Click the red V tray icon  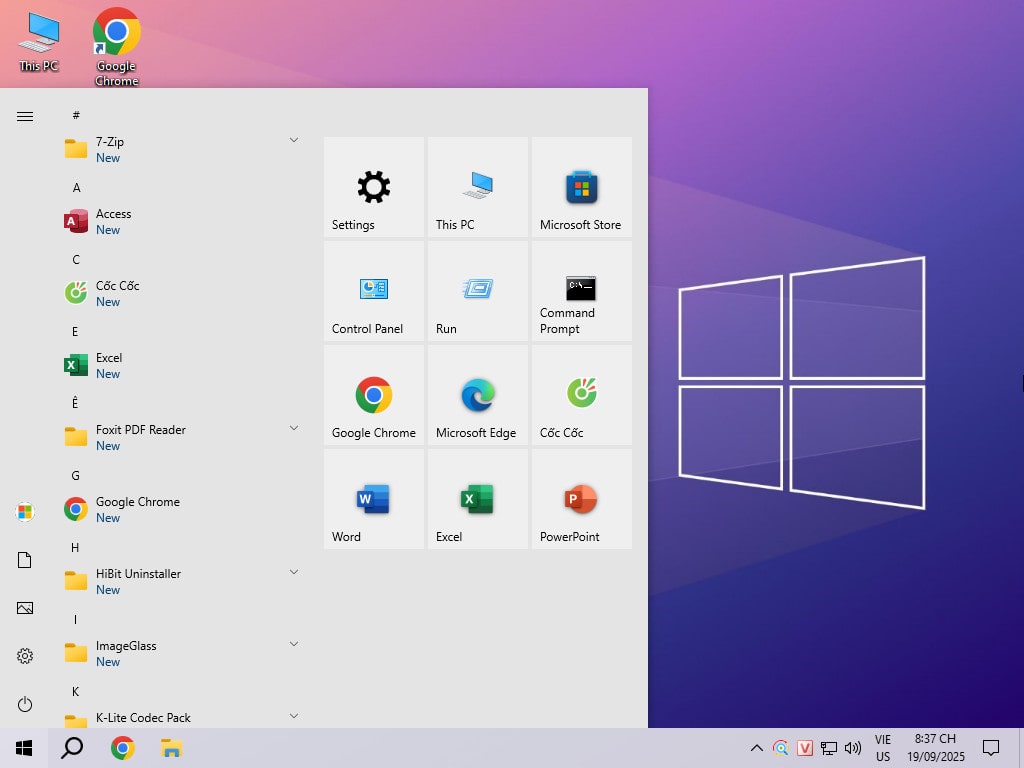click(x=805, y=748)
